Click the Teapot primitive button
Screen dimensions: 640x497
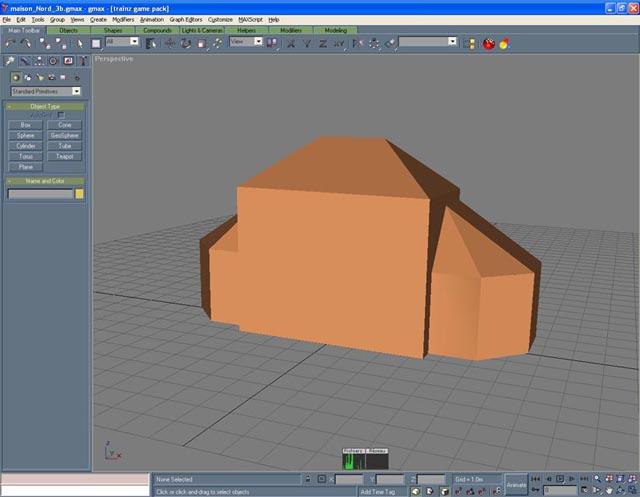(x=64, y=157)
